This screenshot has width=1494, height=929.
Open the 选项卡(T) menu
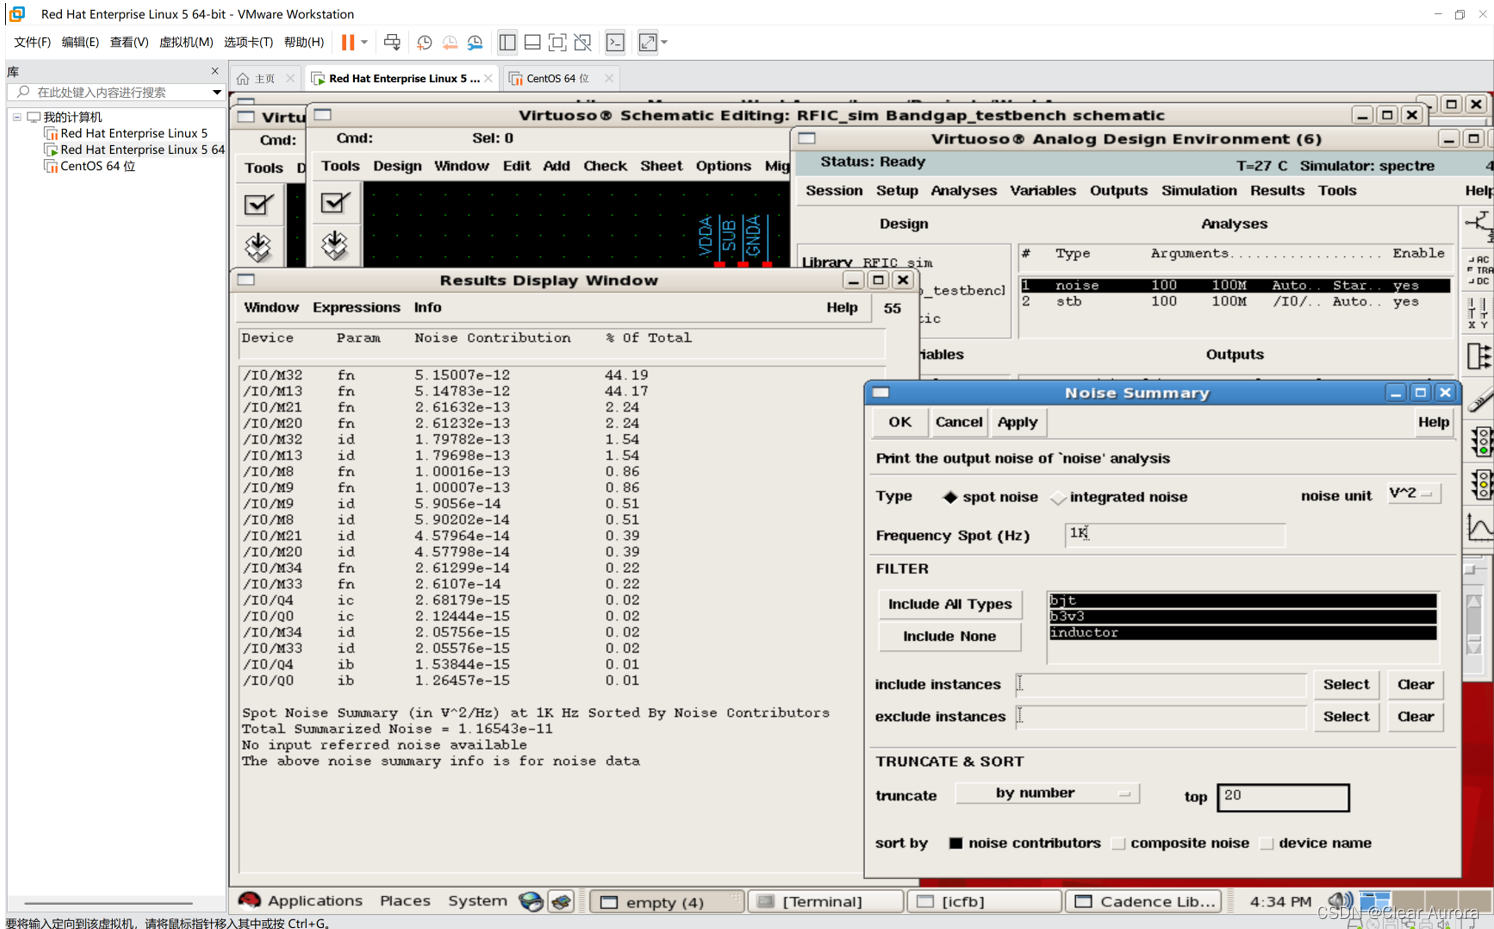(x=248, y=42)
